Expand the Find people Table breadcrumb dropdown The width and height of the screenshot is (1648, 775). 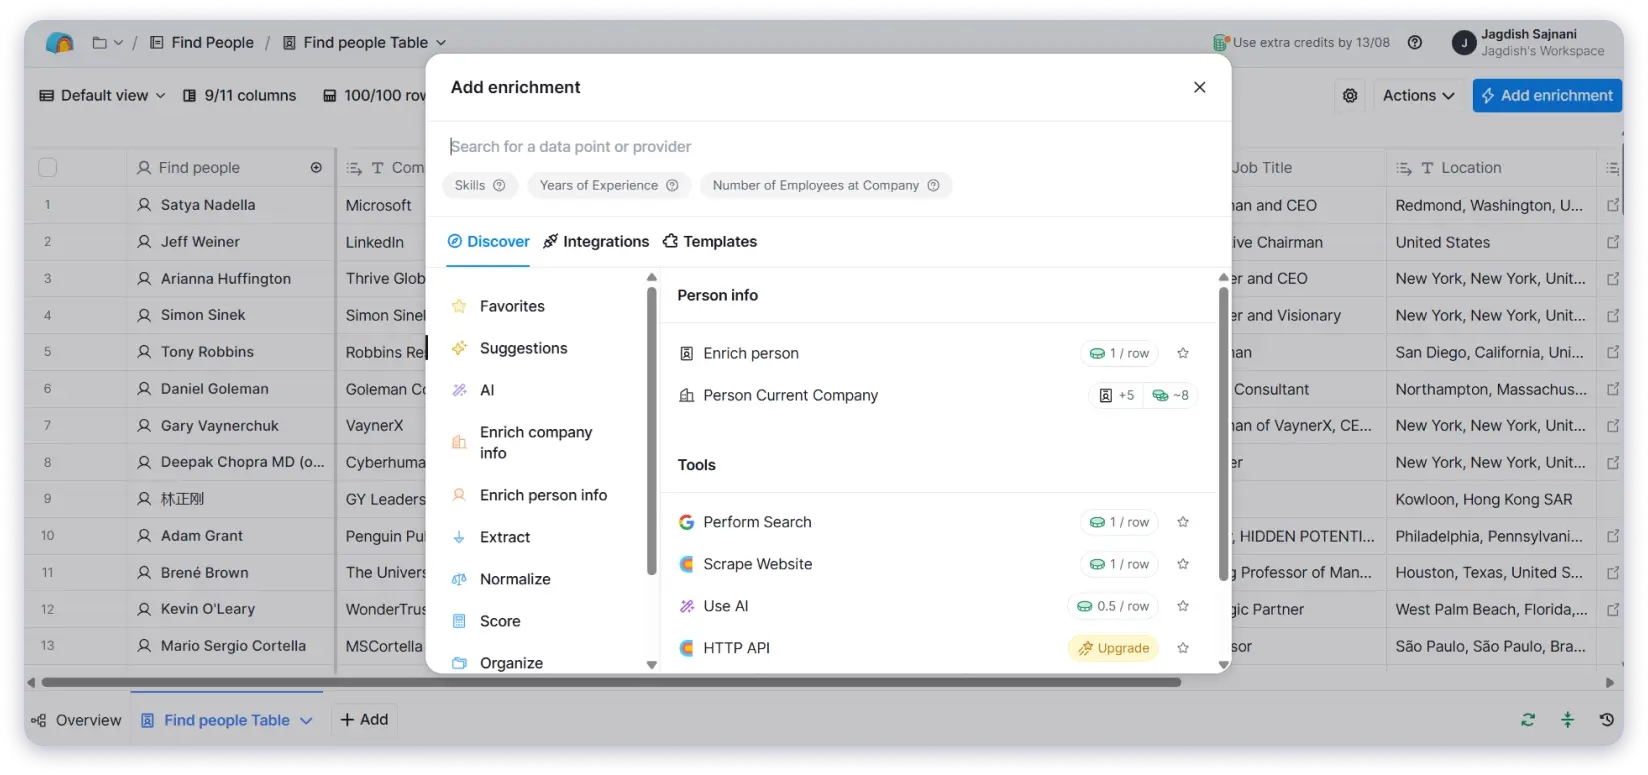click(441, 43)
